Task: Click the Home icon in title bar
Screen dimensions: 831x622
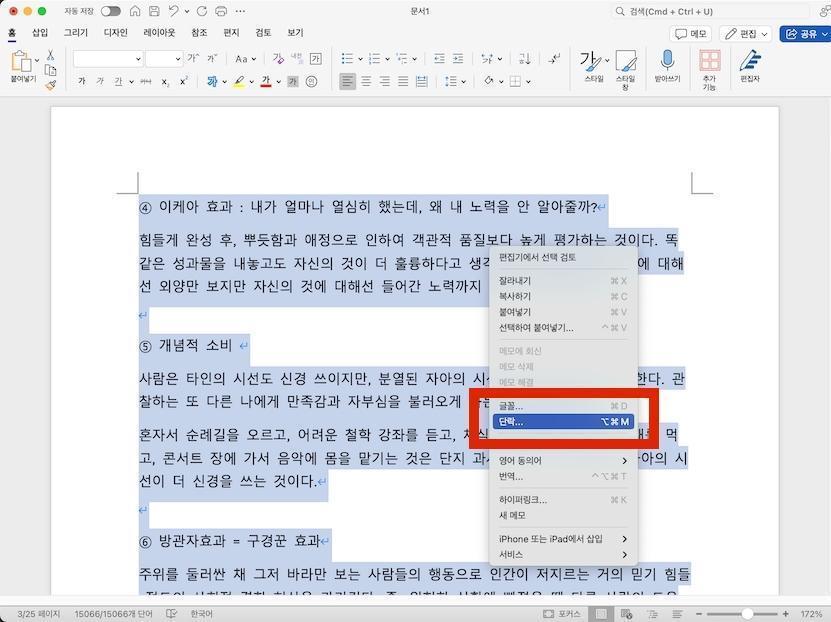Action: (x=135, y=11)
